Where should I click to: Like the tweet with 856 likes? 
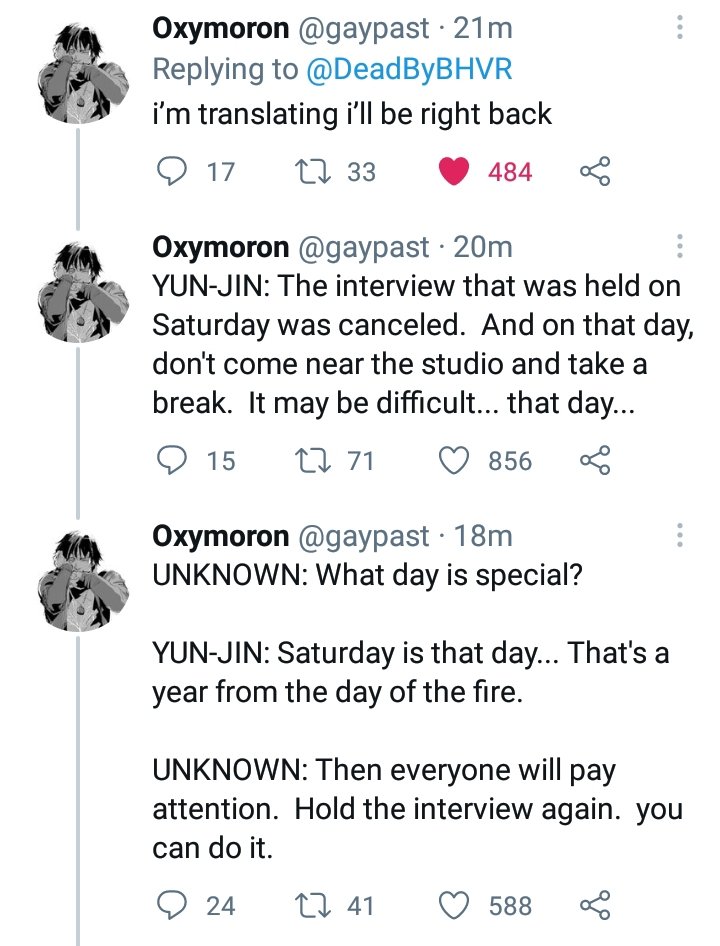pos(457,460)
